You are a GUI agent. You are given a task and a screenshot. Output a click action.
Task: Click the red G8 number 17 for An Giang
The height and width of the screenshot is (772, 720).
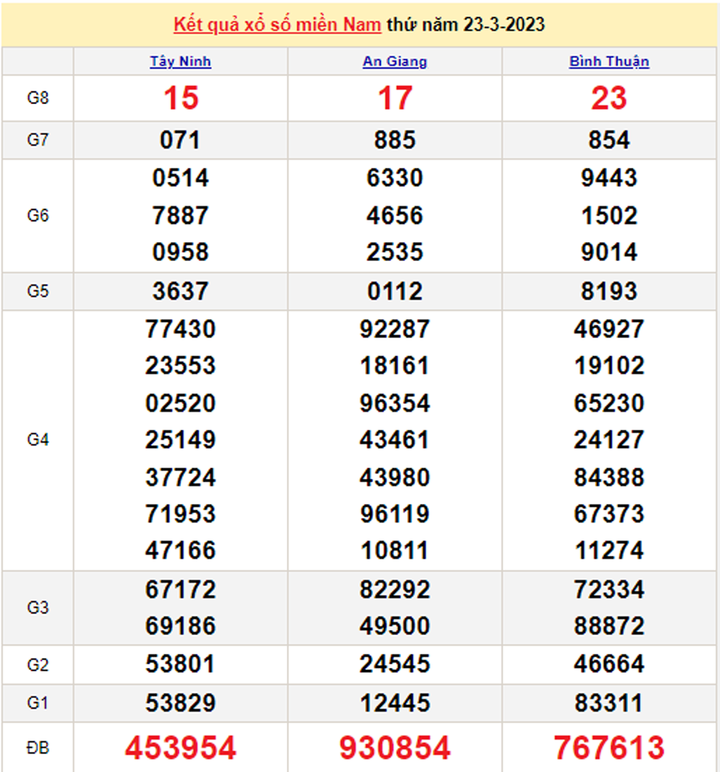click(x=395, y=98)
